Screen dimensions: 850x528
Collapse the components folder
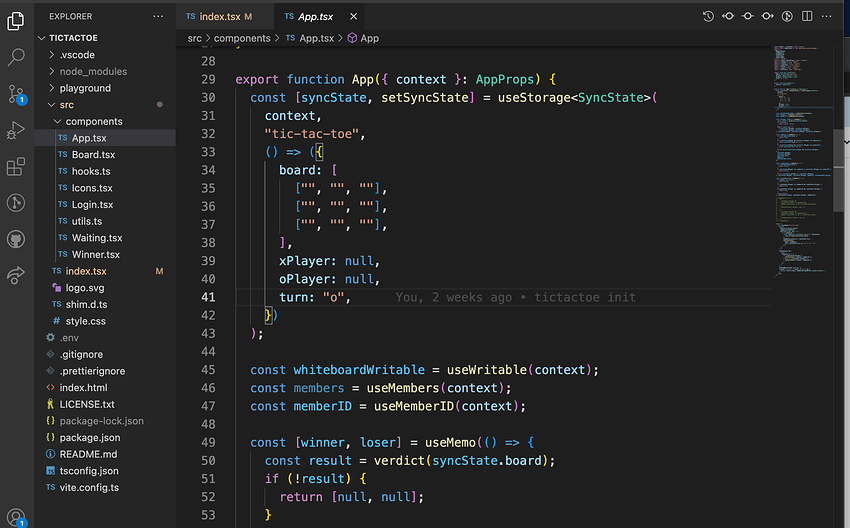(105, 121)
